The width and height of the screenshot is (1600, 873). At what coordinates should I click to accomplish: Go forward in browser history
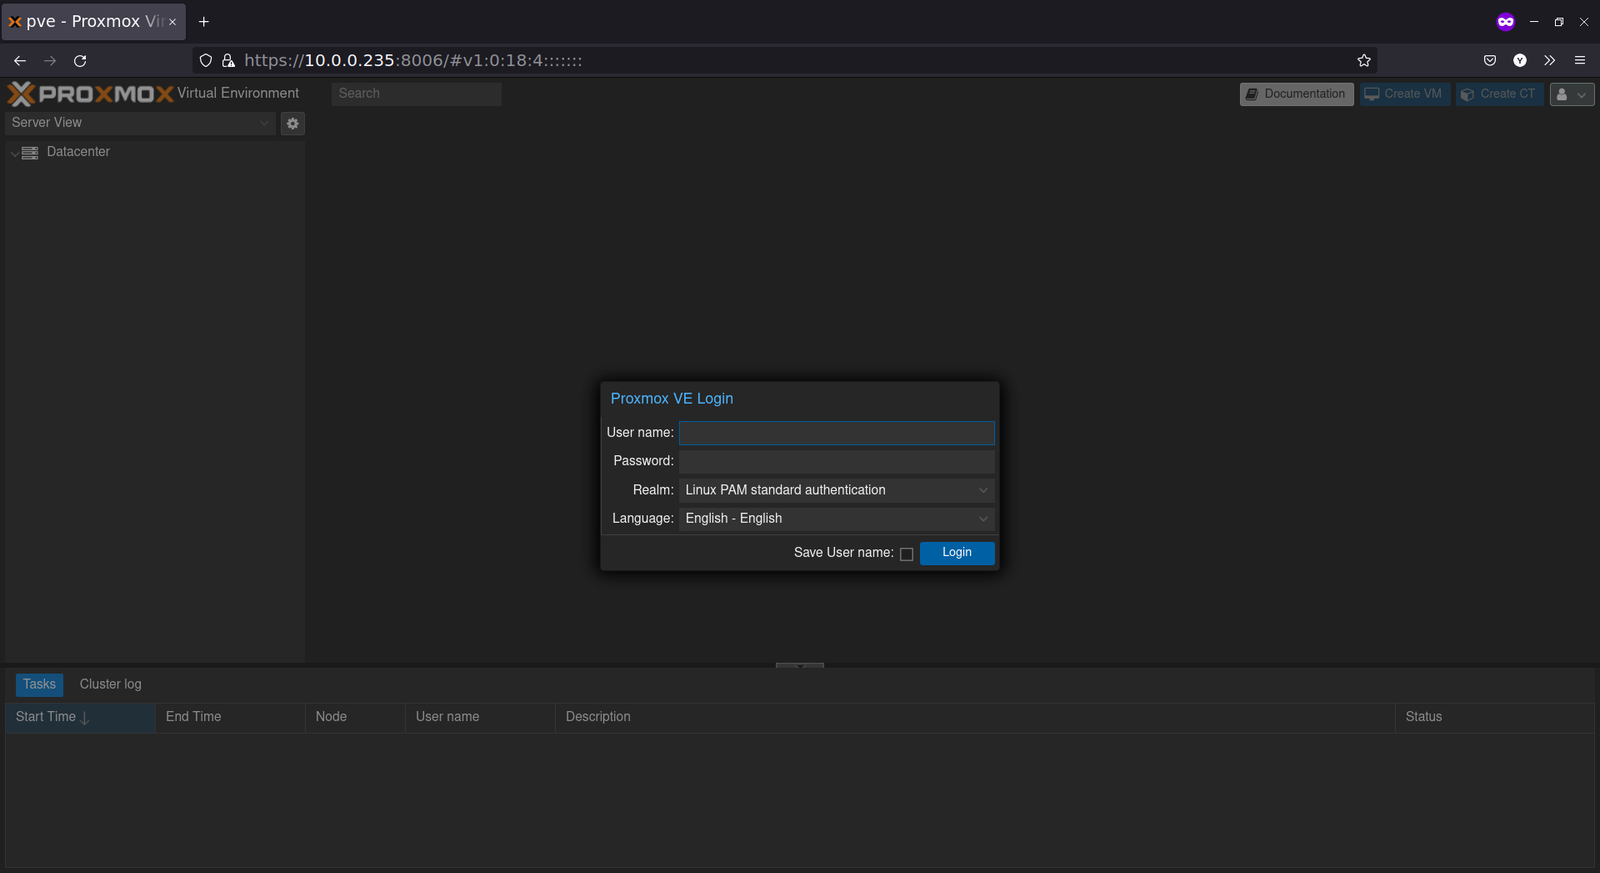50,61
